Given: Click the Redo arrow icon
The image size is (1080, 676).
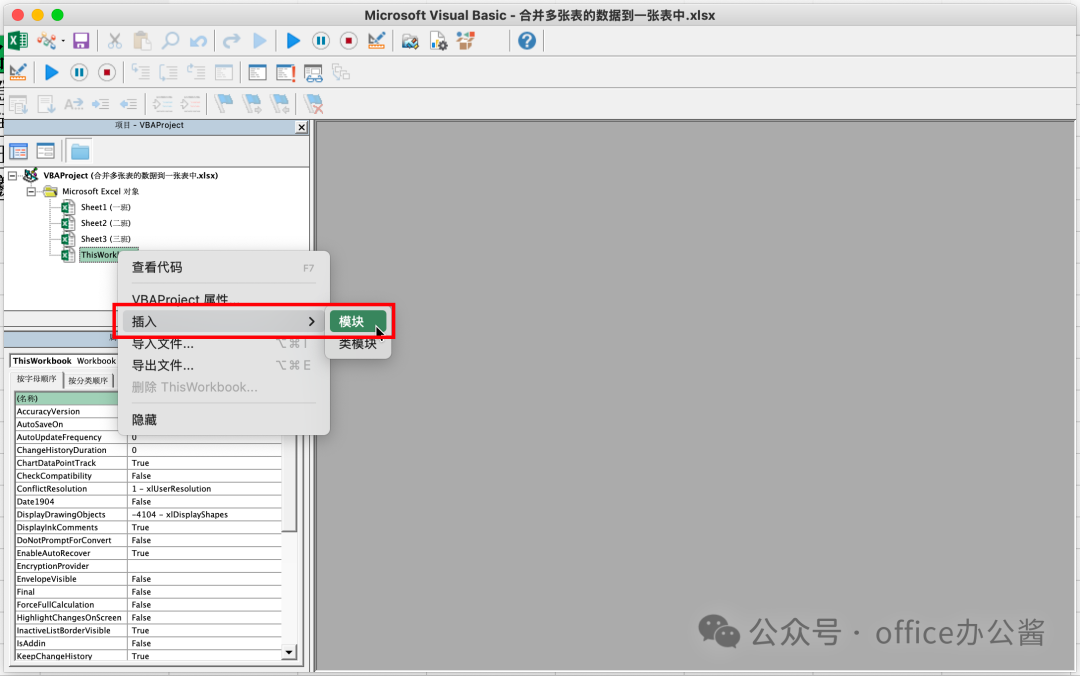Looking at the screenshot, I should coord(231,41).
